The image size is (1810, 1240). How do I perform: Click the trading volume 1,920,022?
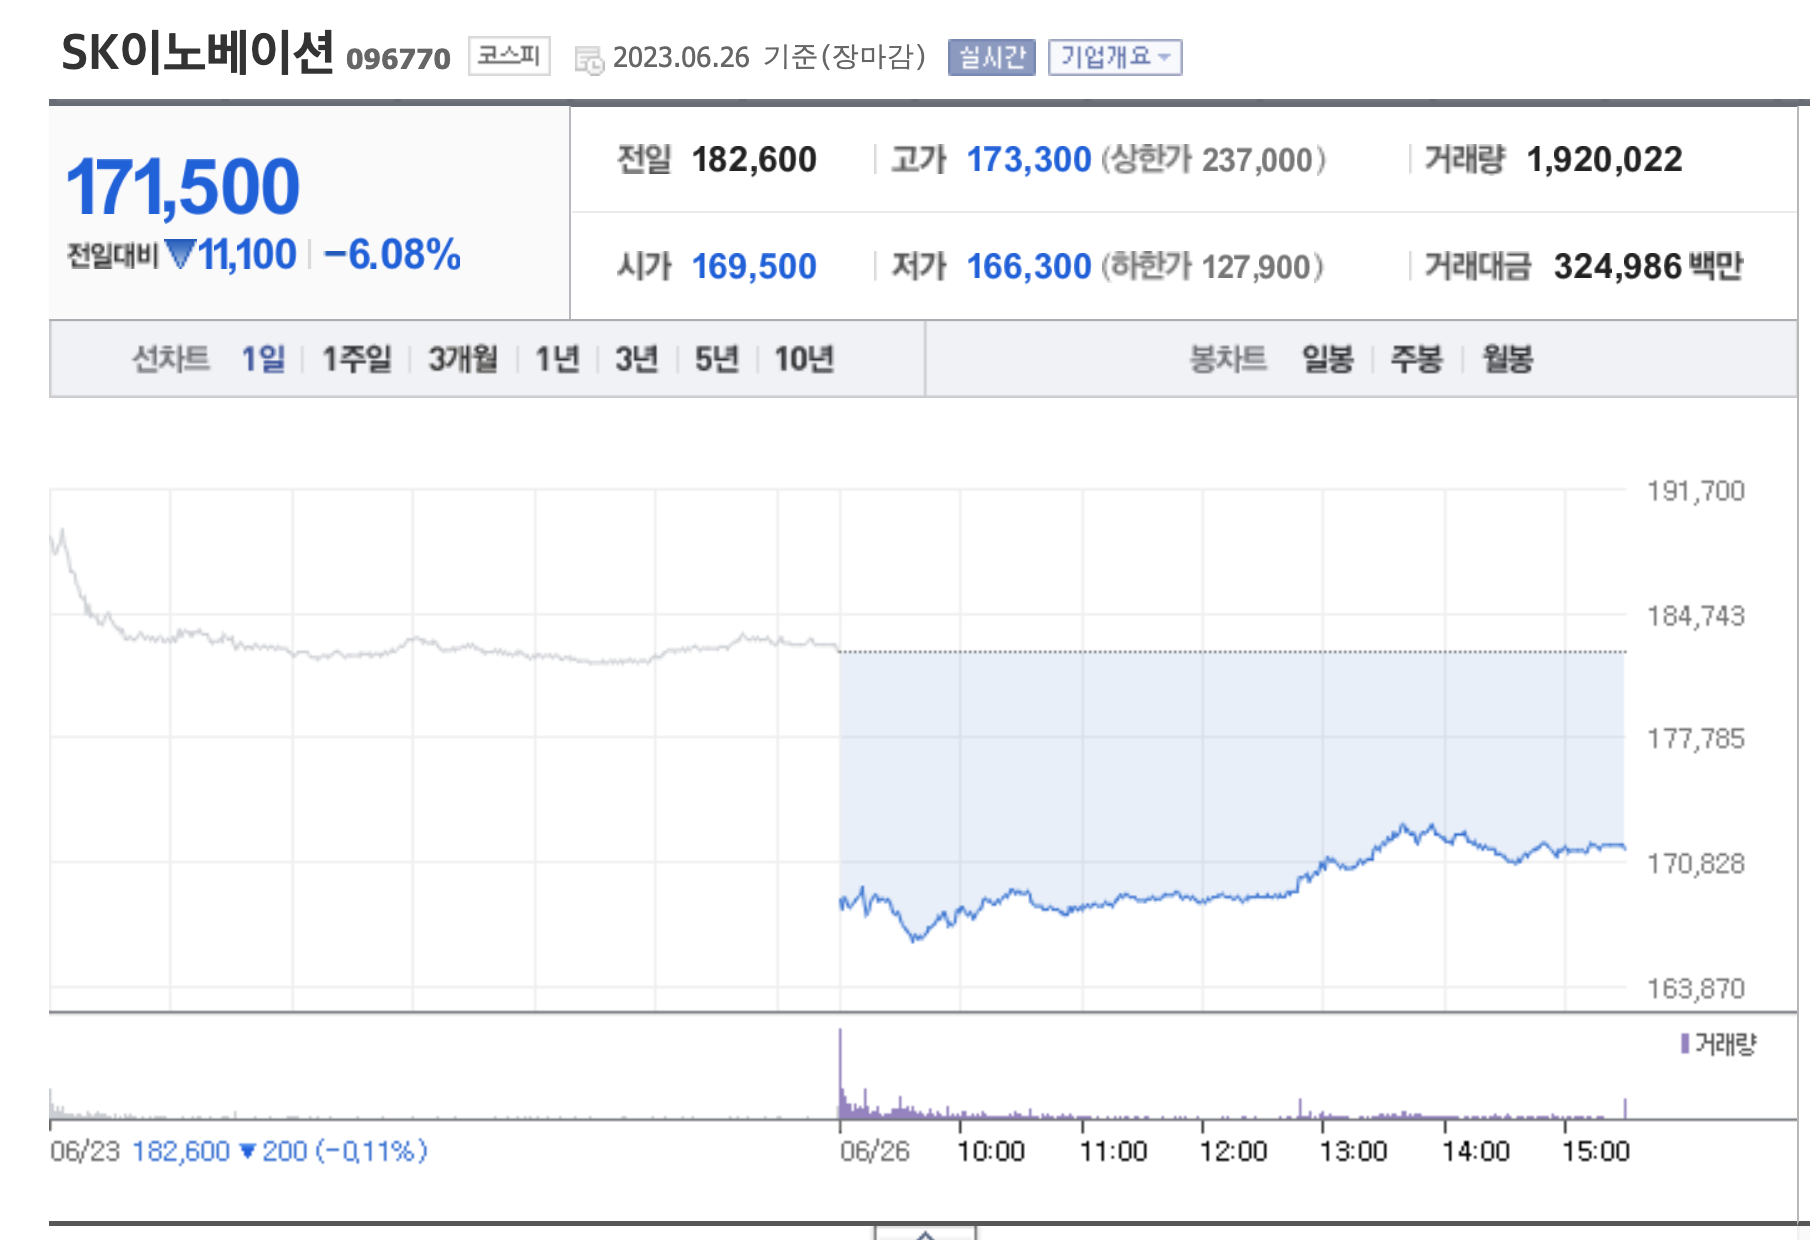pos(1604,160)
